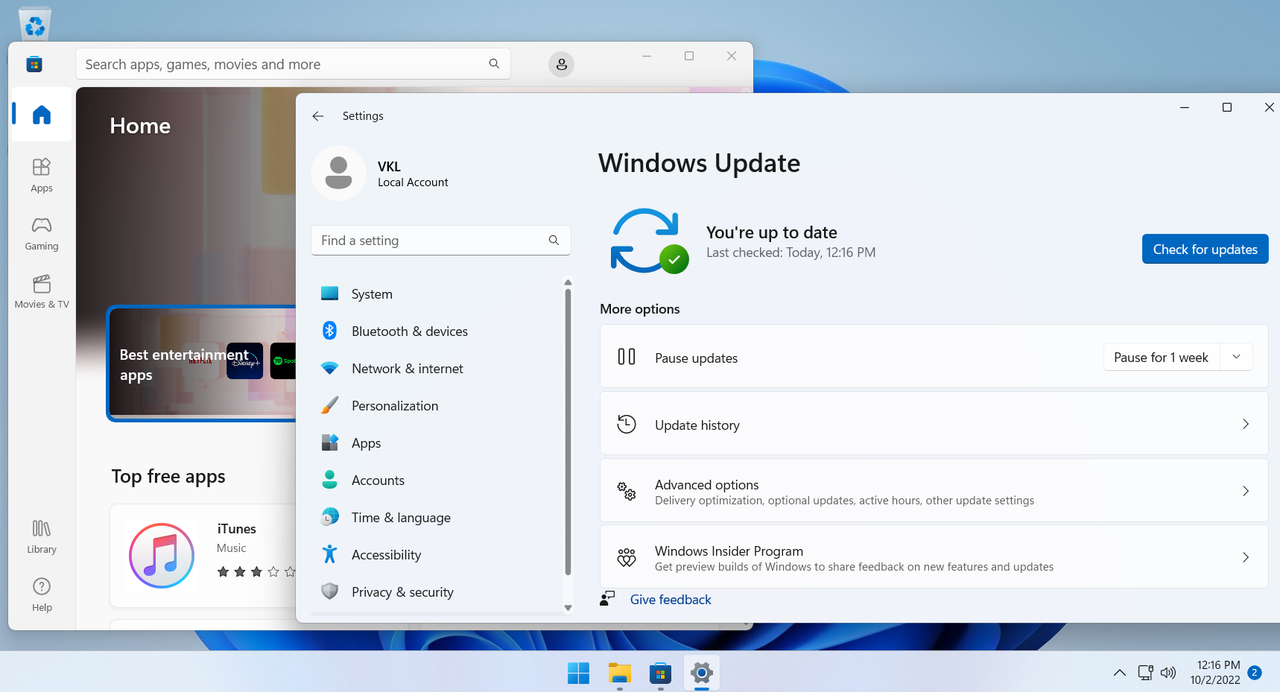1280x692 pixels.
Task: Select Bluetooth & devices in Settings
Action: click(437, 331)
